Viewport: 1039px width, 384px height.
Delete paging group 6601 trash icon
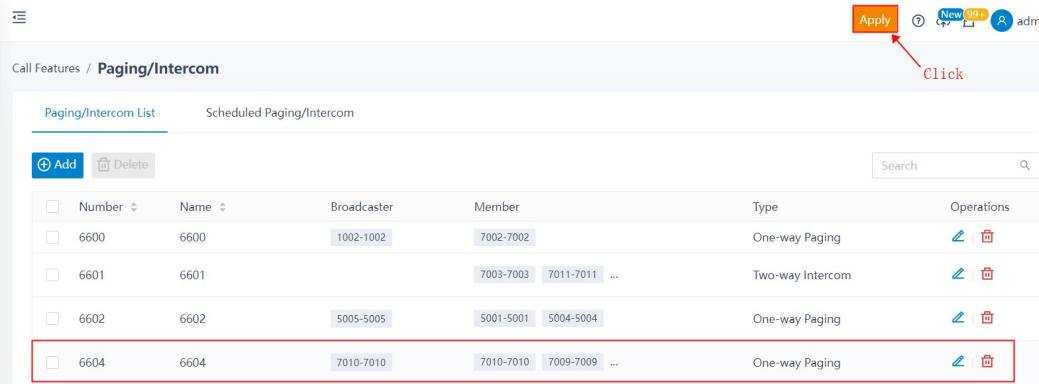click(x=987, y=273)
